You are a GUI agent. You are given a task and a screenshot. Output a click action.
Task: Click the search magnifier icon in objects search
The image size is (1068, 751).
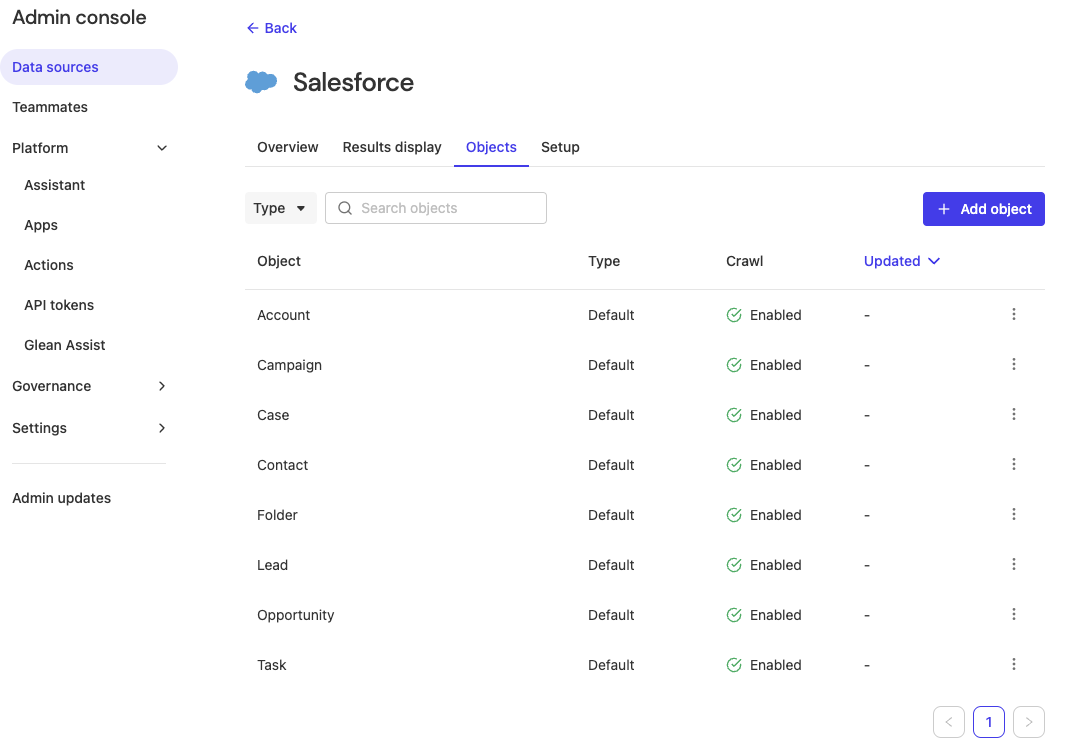click(x=345, y=207)
